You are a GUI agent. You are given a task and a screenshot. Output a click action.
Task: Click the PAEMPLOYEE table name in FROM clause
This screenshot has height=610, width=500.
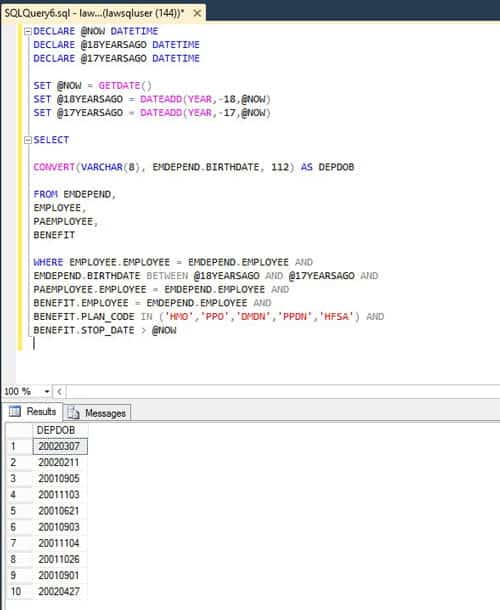pos(63,221)
